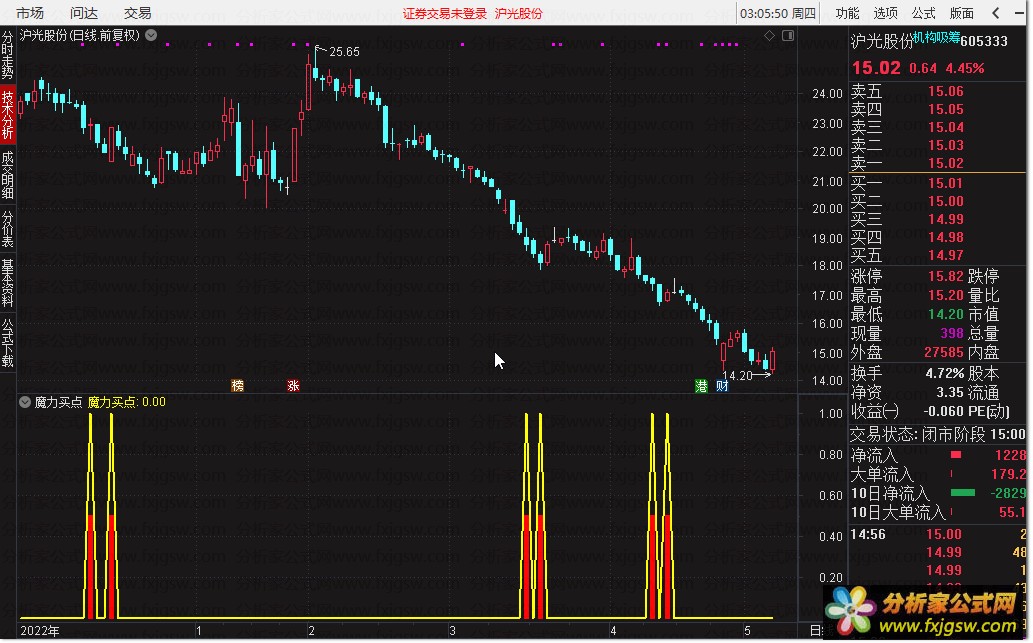
Task: Switch to 分时走势 side tab
Action: pos(7,55)
